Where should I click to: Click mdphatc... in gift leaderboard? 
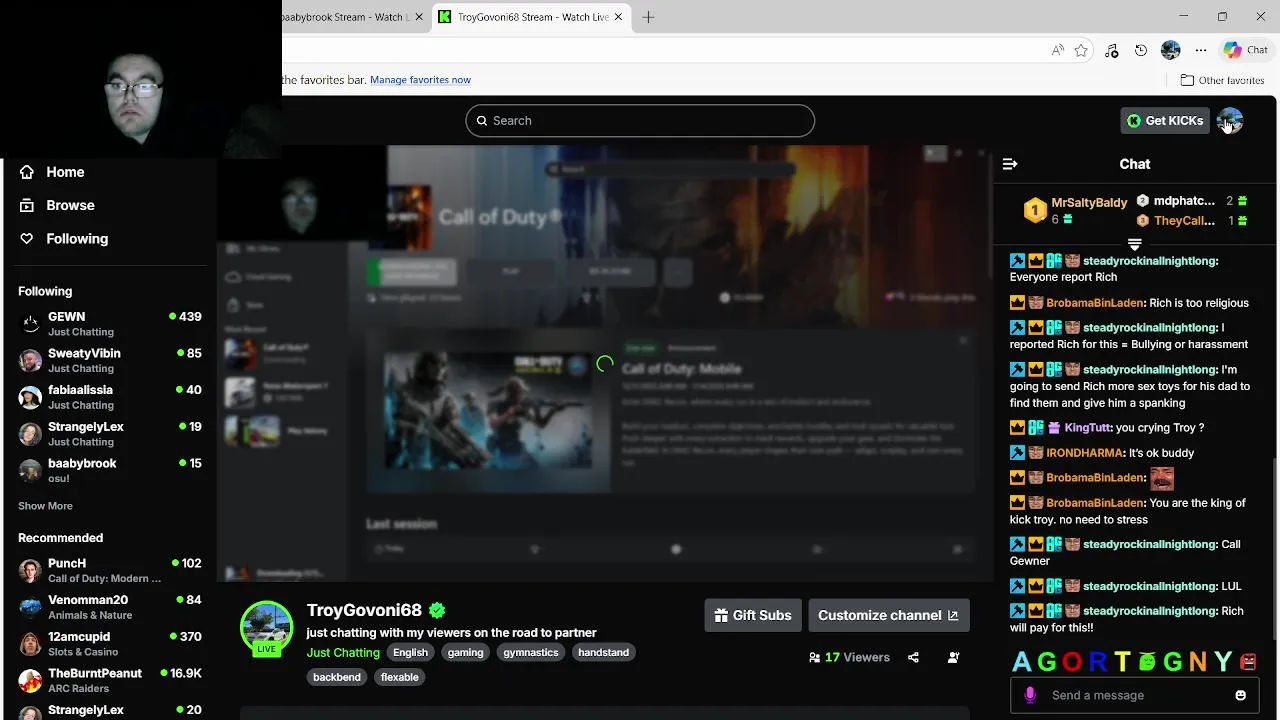pyautogui.click(x=1184, y=201)
